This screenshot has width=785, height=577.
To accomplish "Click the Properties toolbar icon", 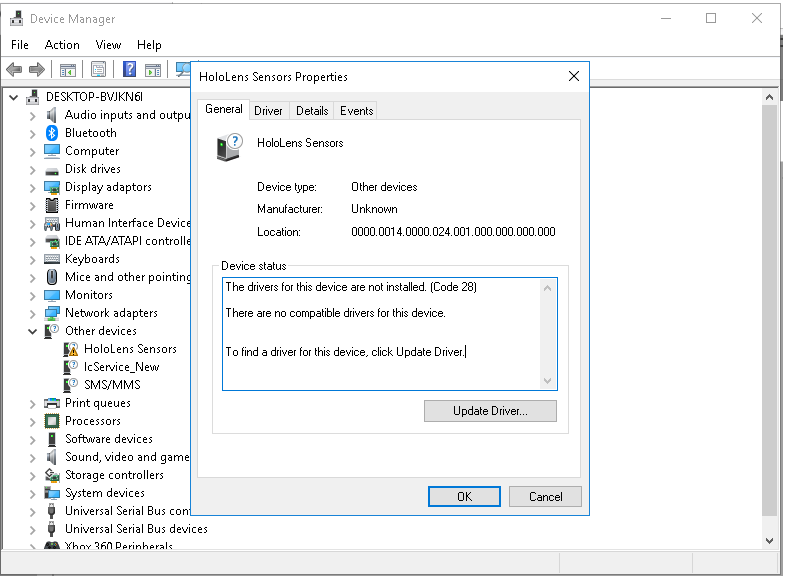I will tap(99, 69).
